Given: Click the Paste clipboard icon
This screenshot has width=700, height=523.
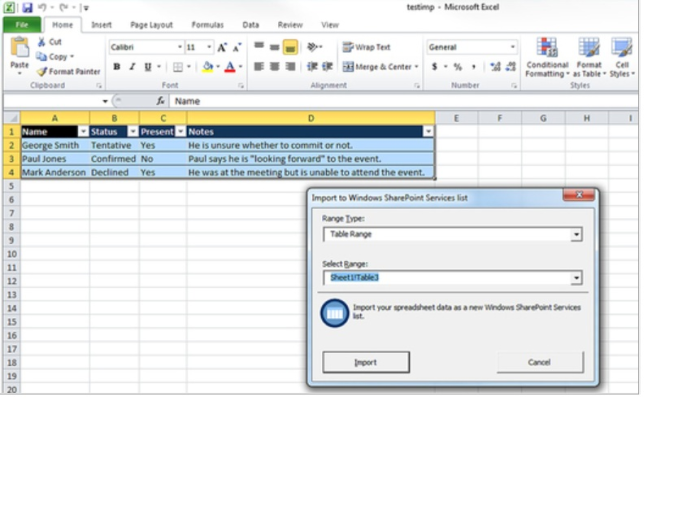Looking at the screenshot, I should [20, 48].
